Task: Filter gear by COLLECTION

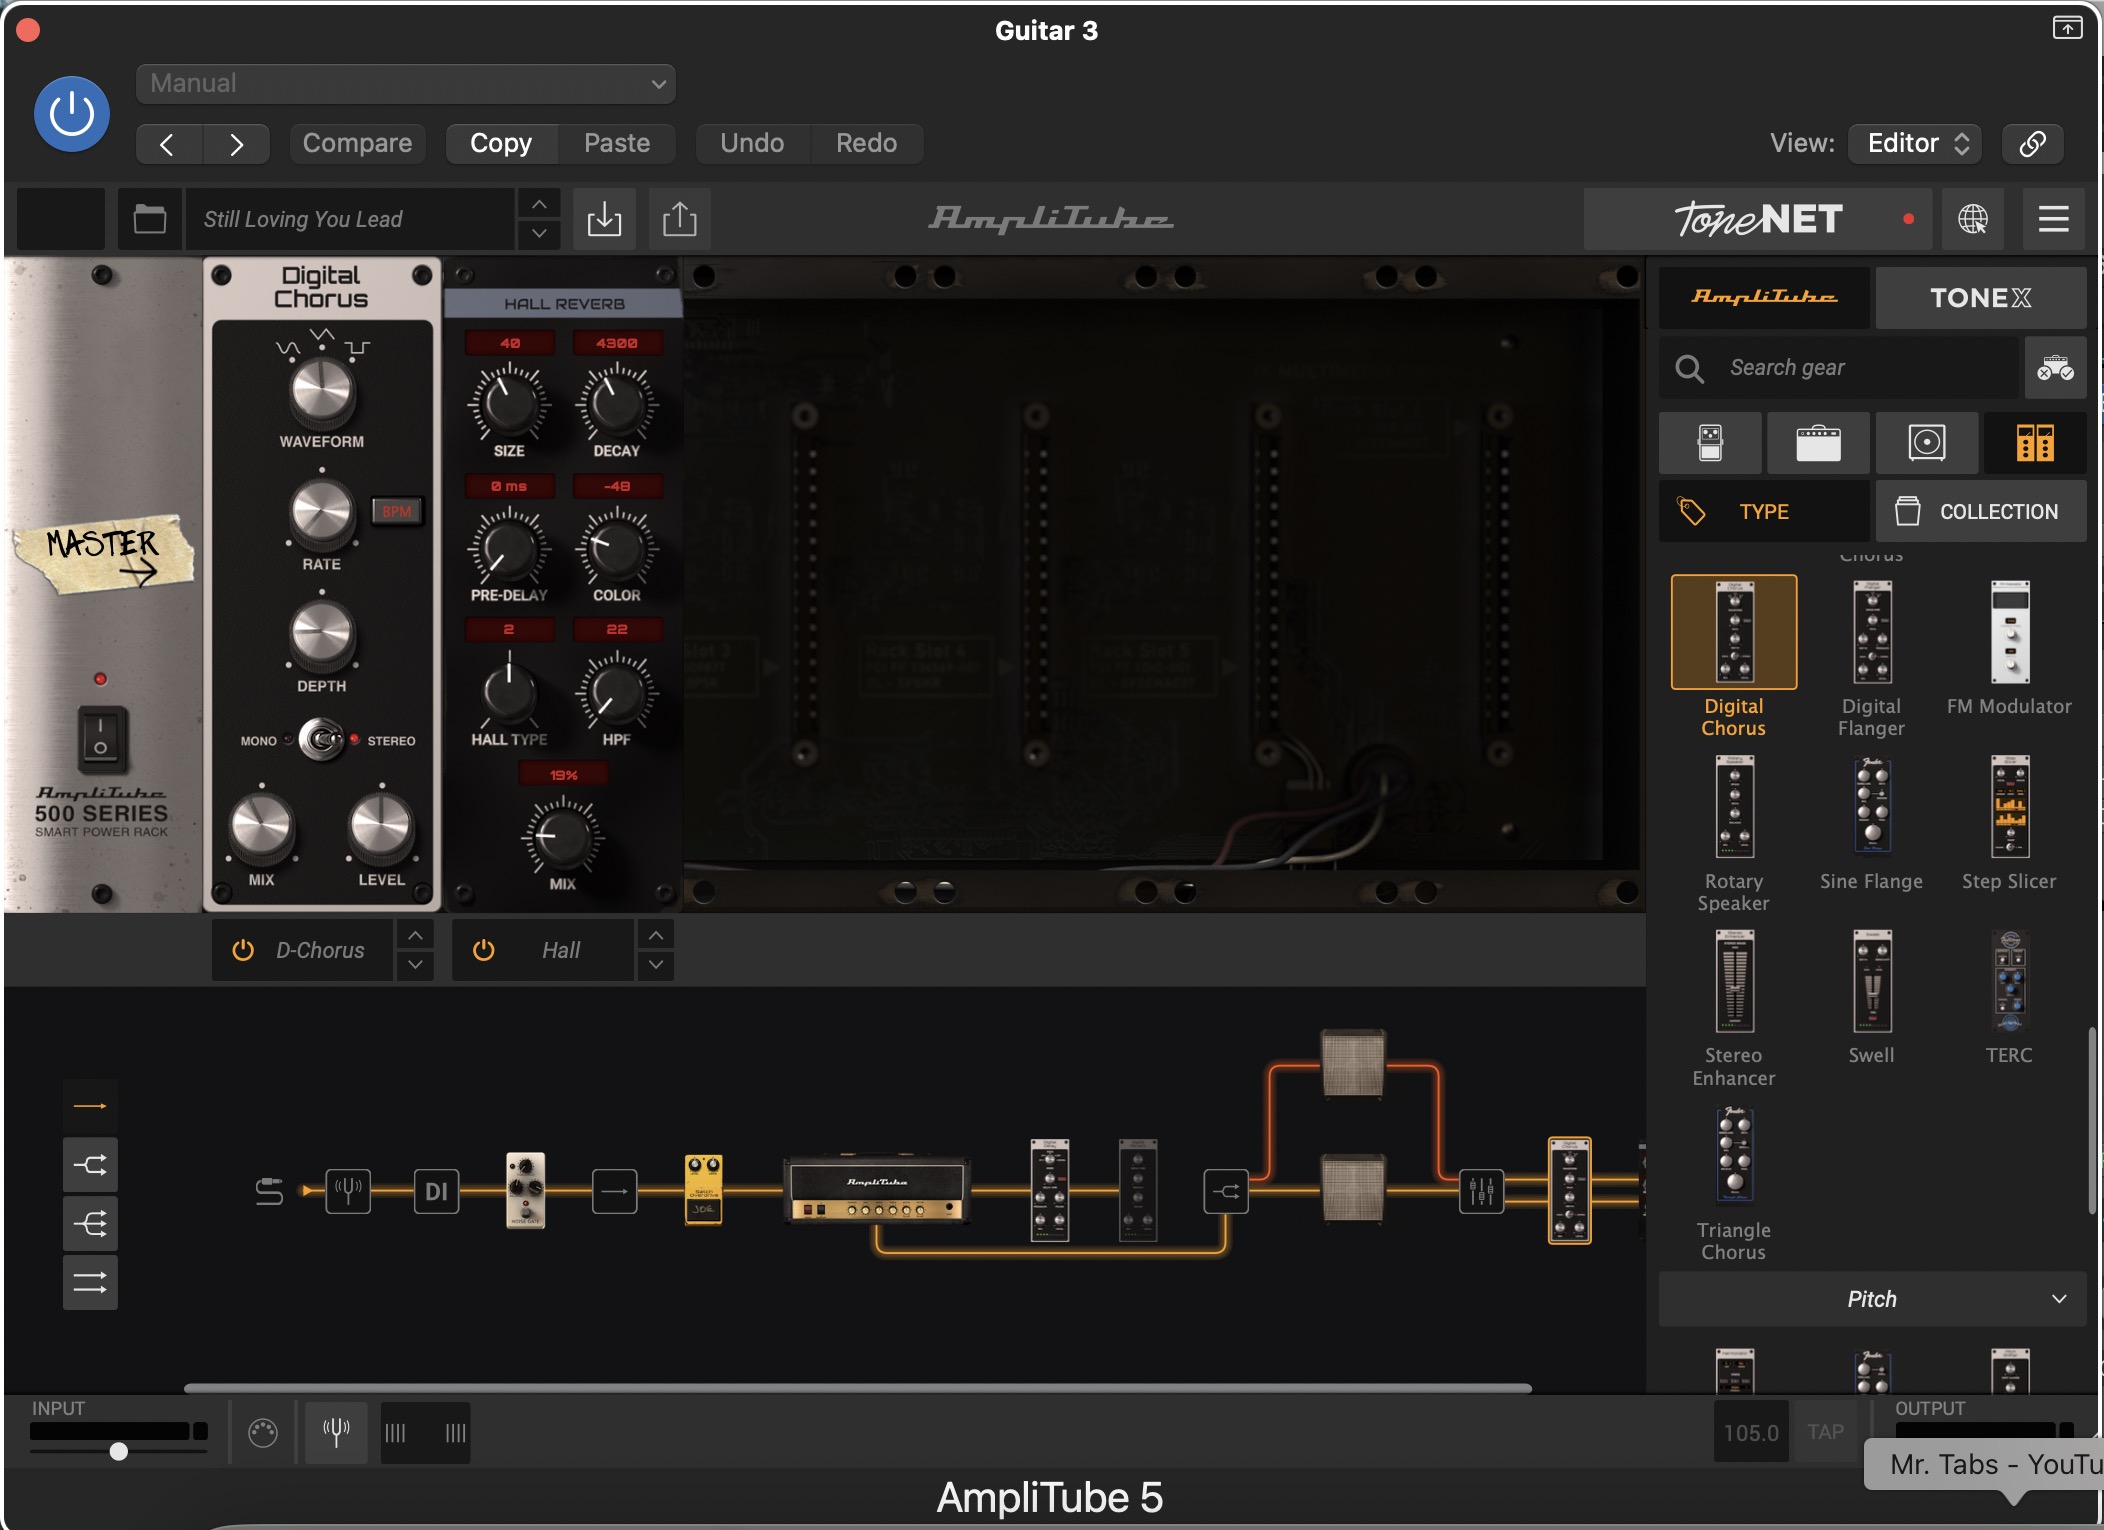Action: tap(1981, 512)
